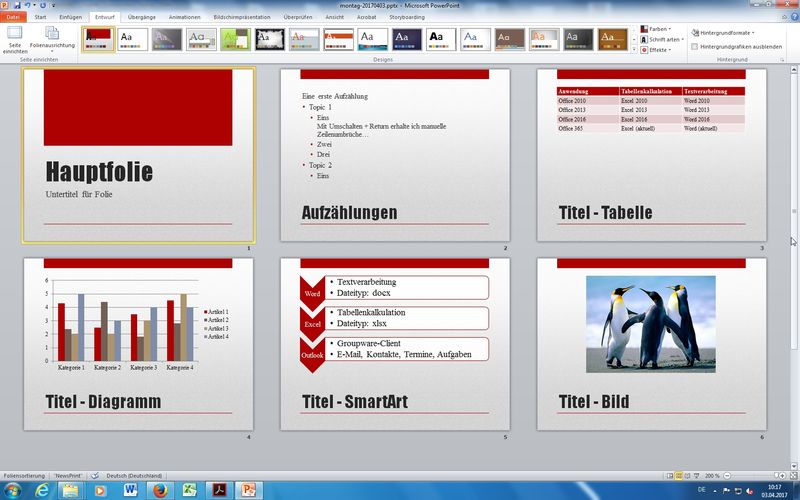Click the Redo icon in the quick access toolbar

click(42, 5)
